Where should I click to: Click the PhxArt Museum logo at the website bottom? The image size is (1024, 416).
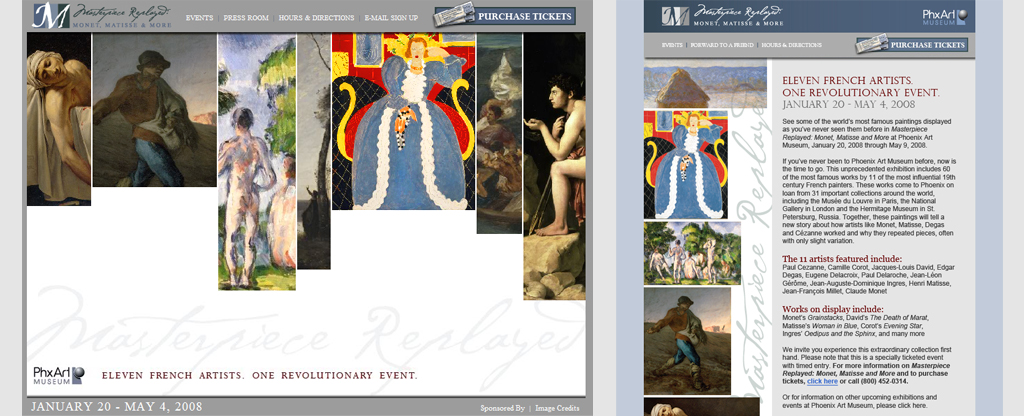(59, 375)
